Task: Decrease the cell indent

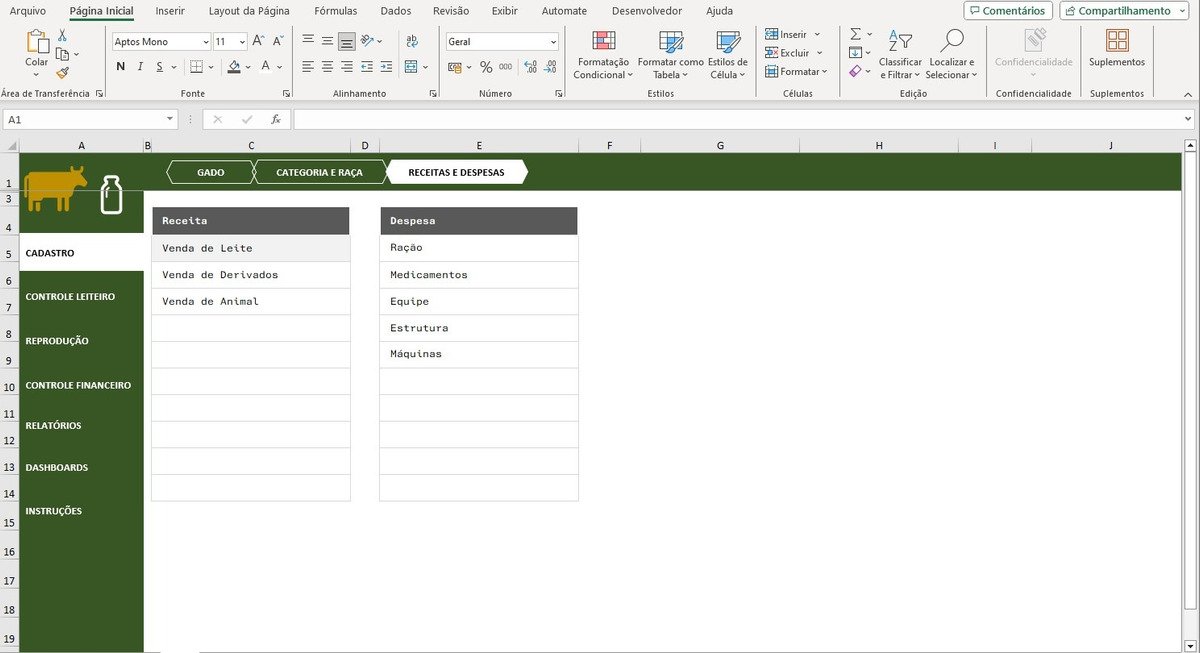Action: [x=367, y=67]
